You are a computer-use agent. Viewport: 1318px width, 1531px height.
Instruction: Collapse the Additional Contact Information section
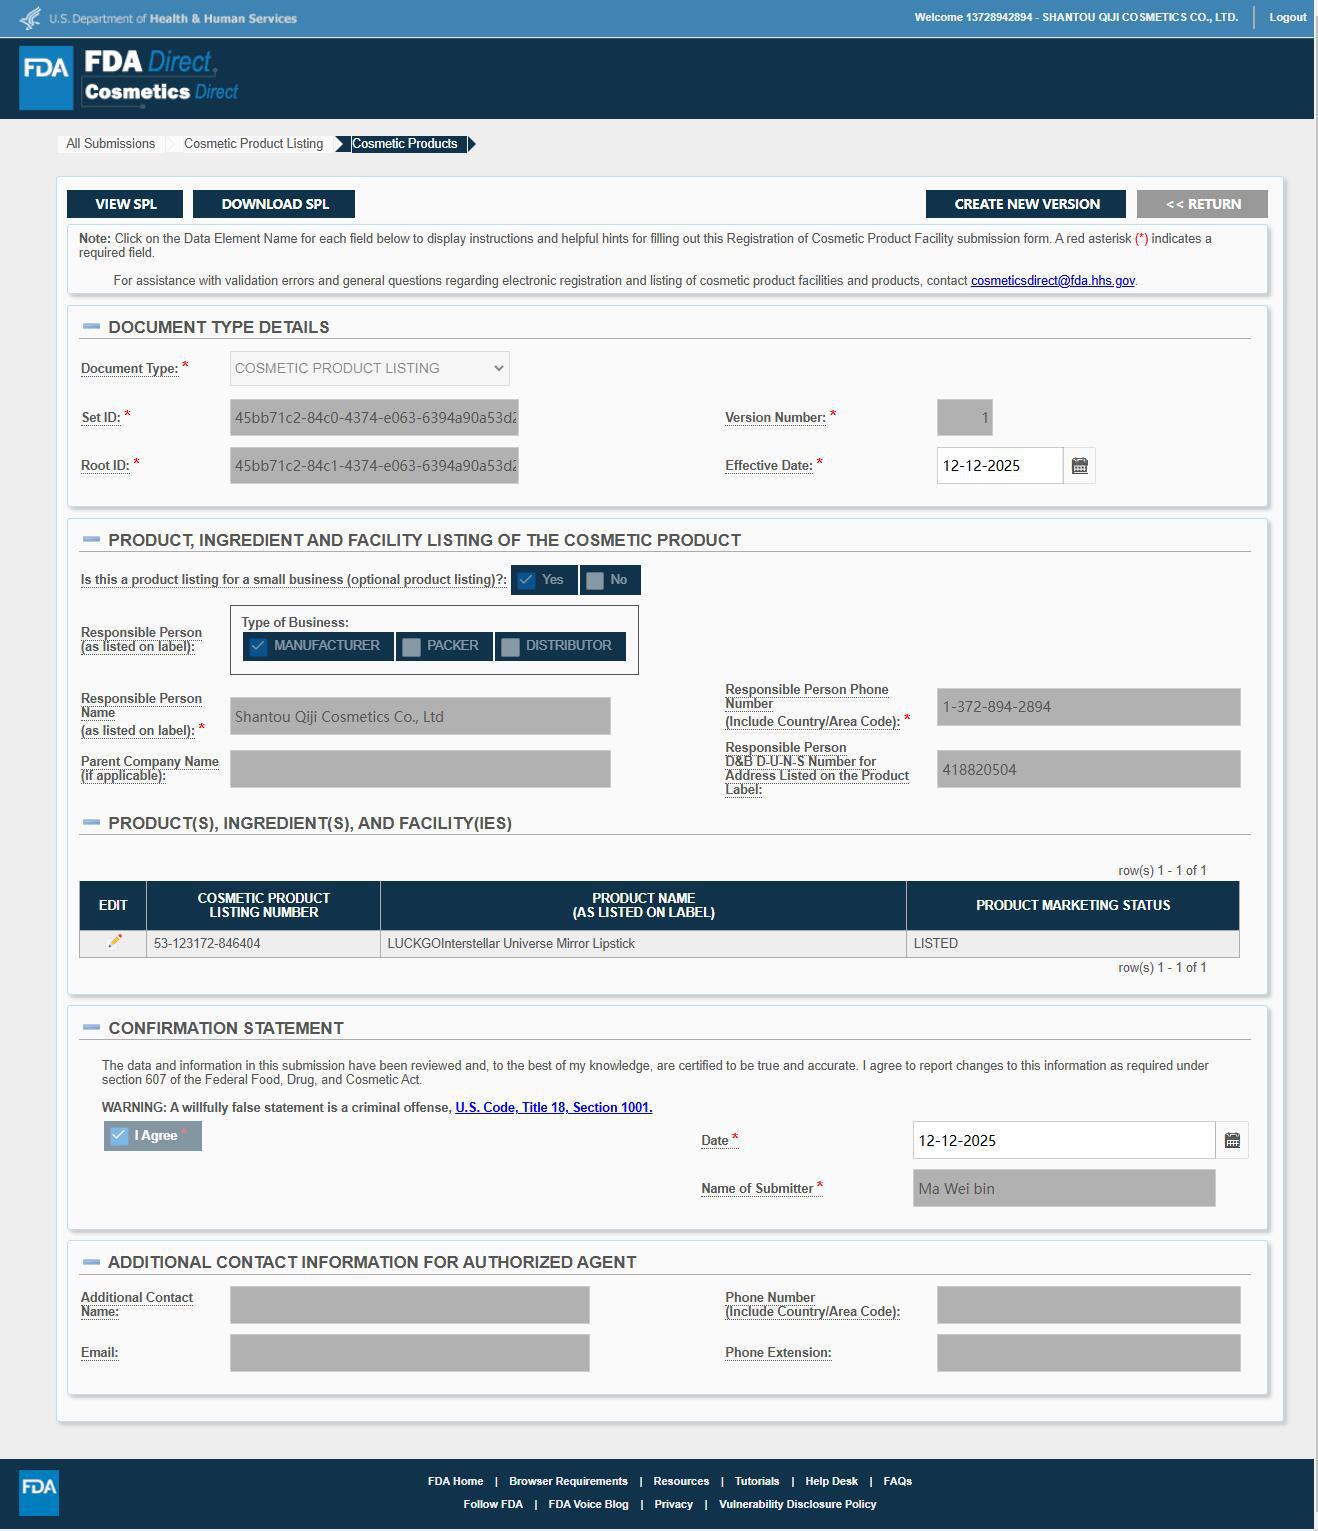click(91, 1261)
